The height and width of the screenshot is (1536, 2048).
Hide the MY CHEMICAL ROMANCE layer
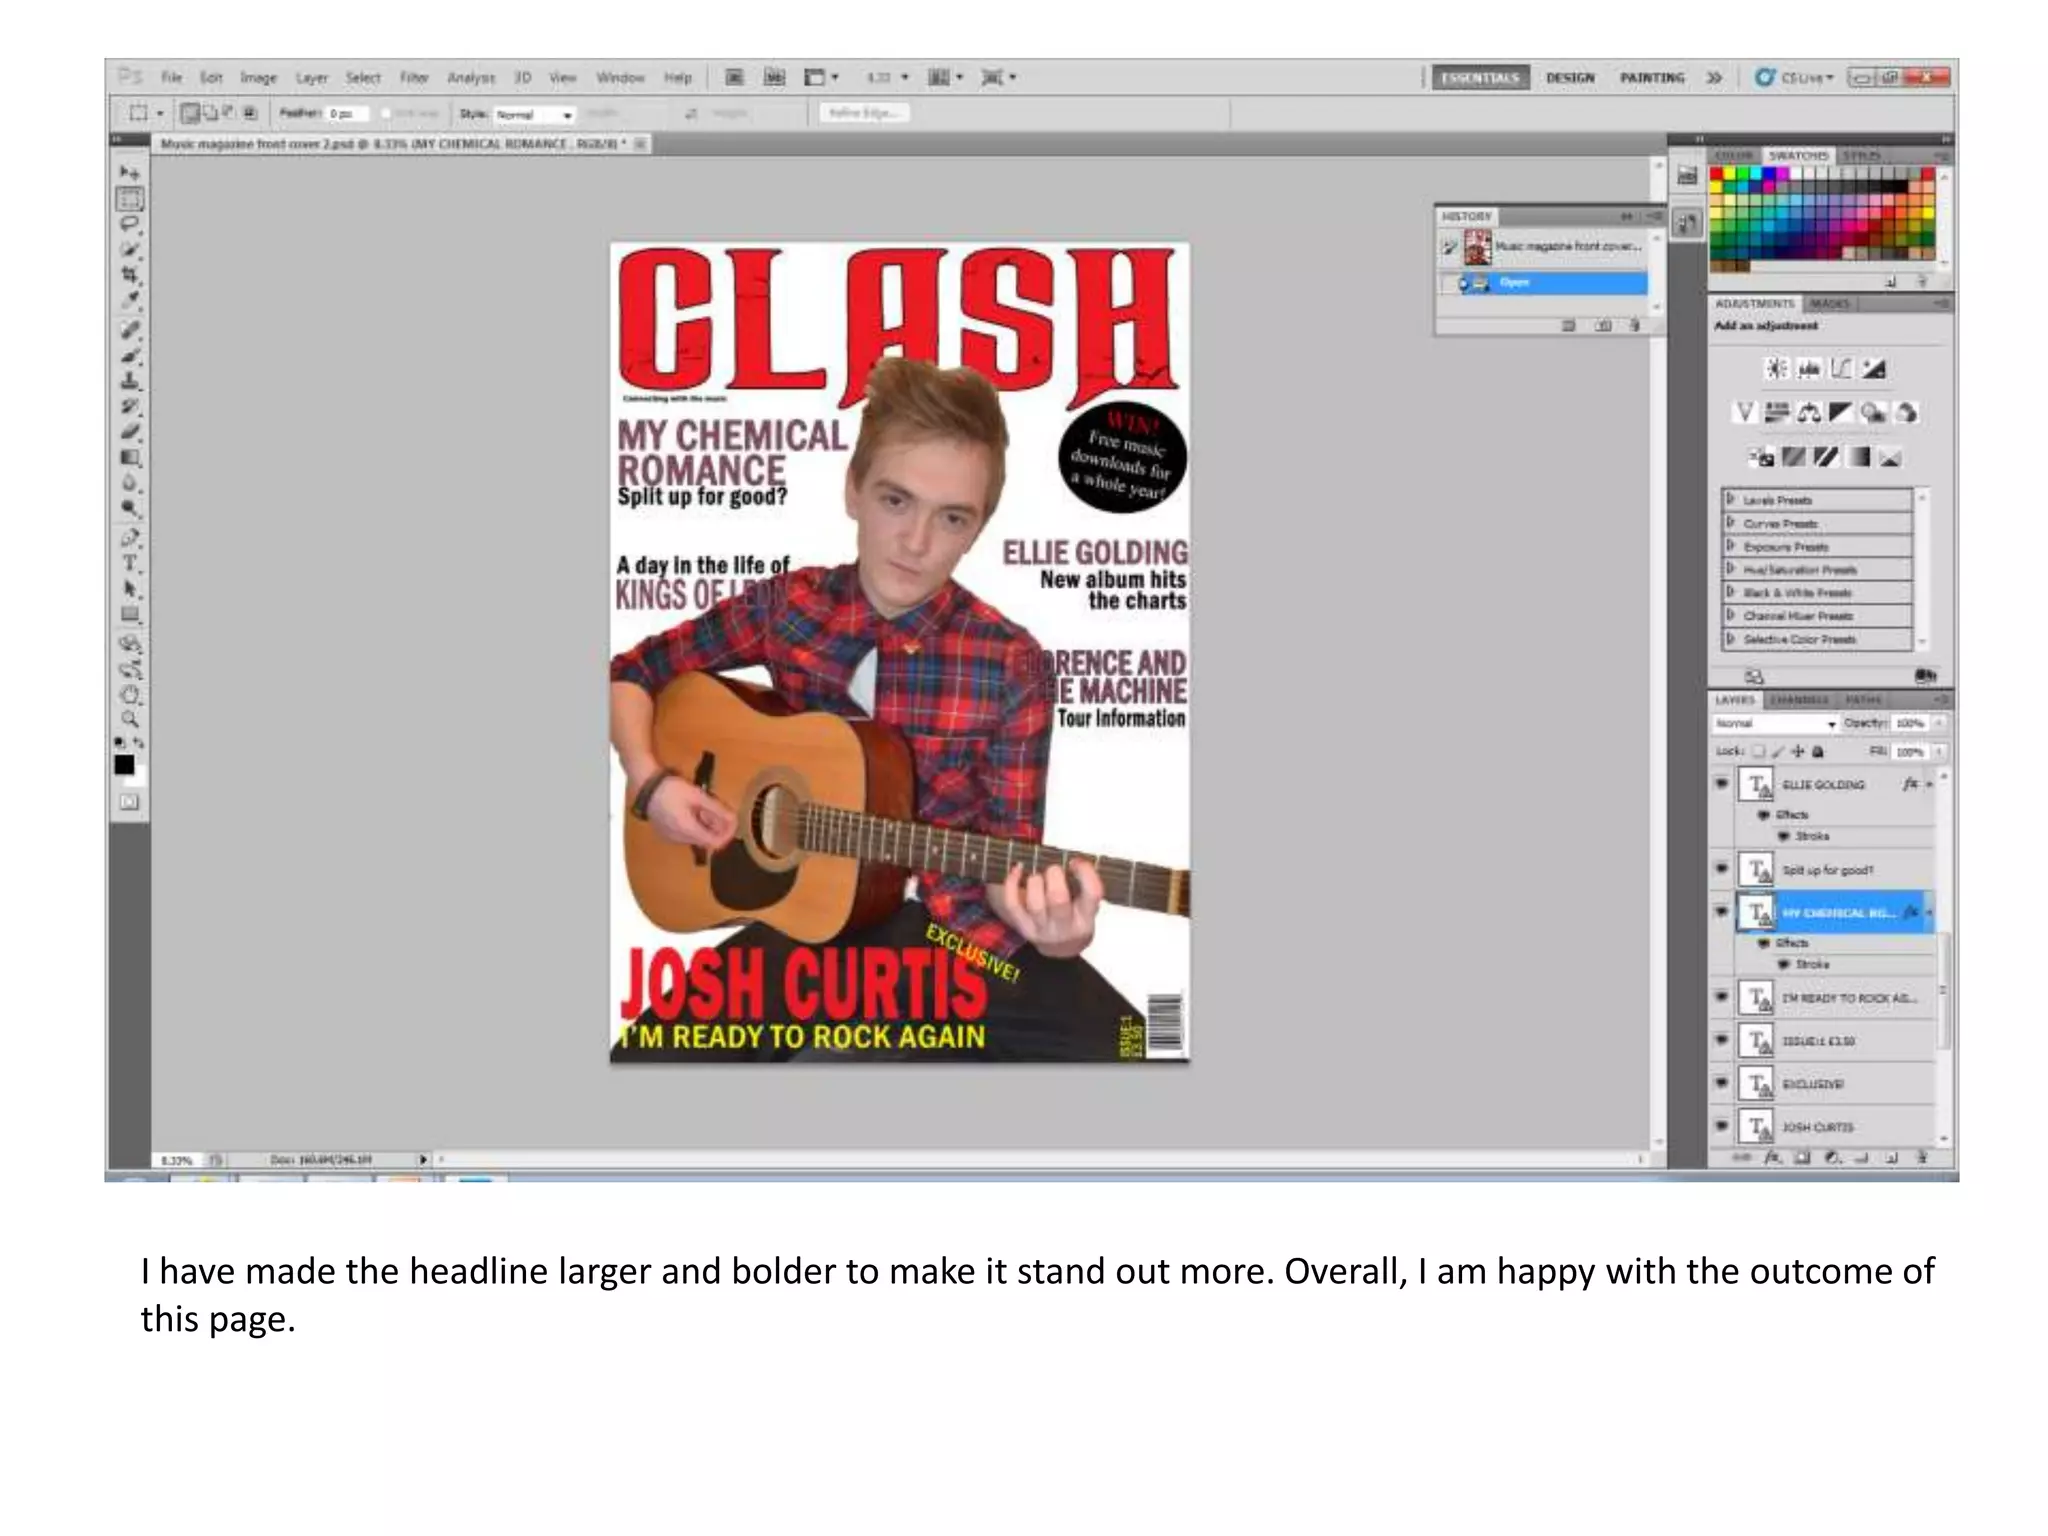coord(1722,911)
